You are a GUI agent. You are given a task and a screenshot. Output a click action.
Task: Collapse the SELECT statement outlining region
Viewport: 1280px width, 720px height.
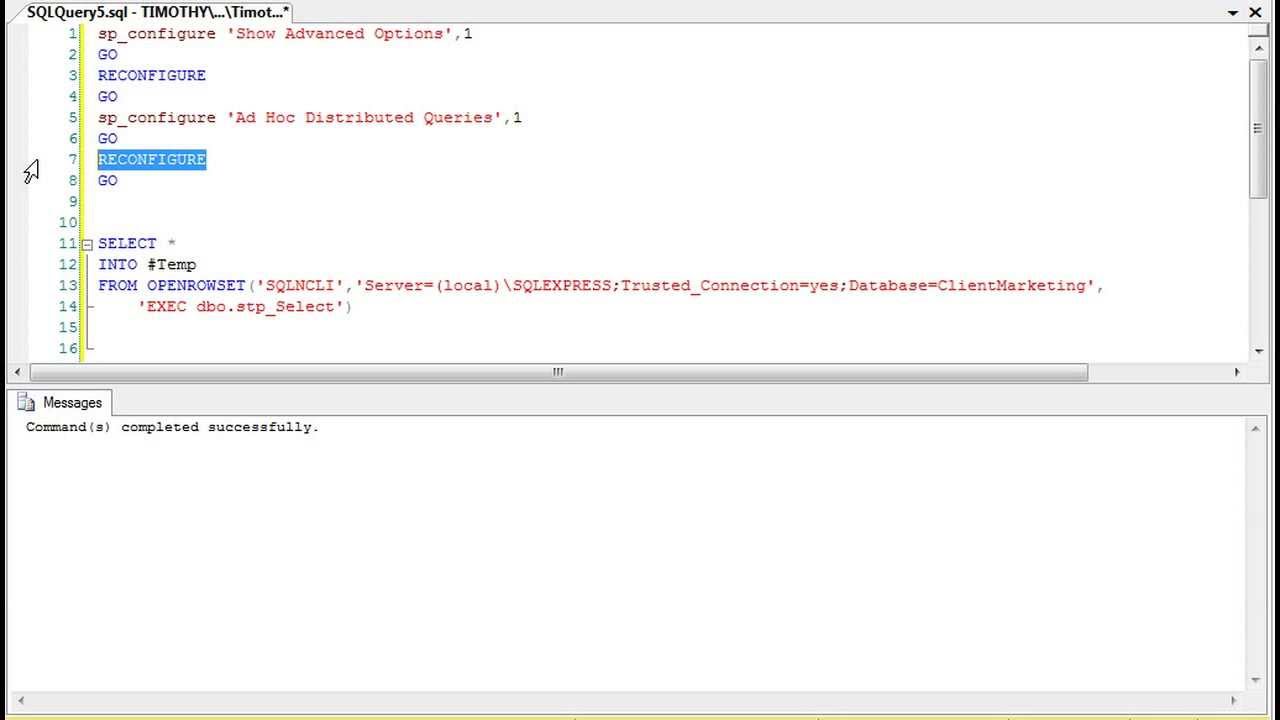click(x=87, y=243)
